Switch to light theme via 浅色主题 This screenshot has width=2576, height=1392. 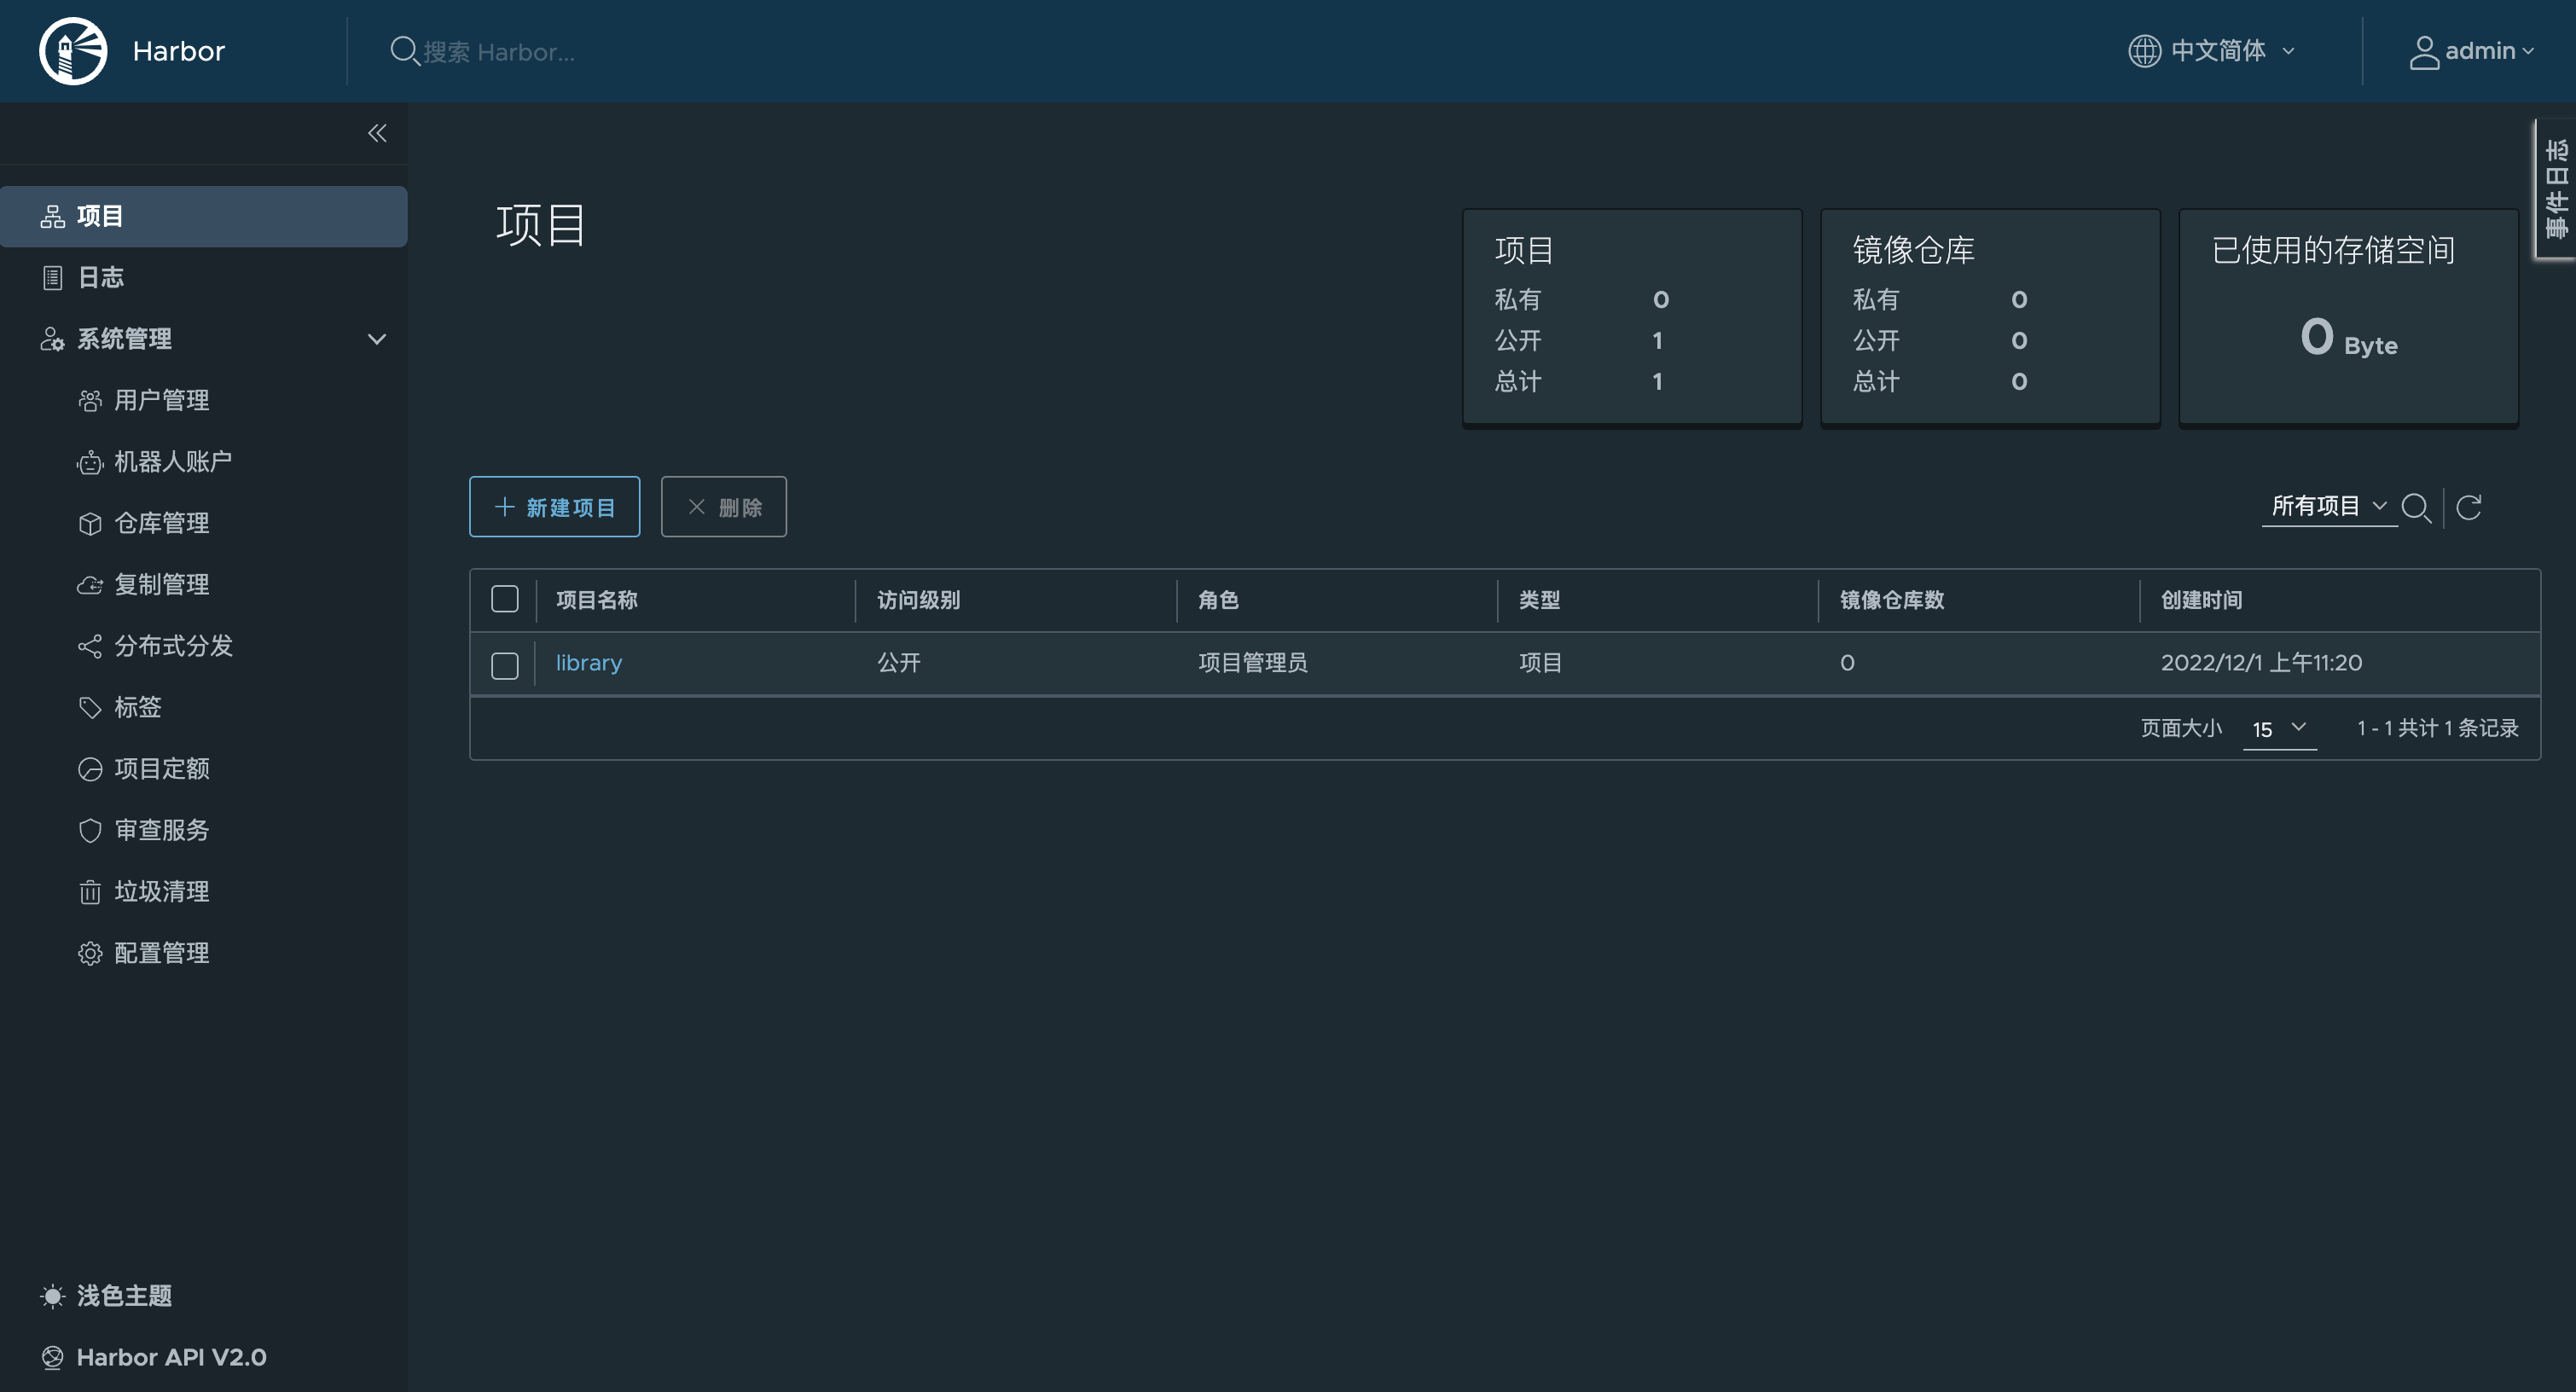[123, 1296]
